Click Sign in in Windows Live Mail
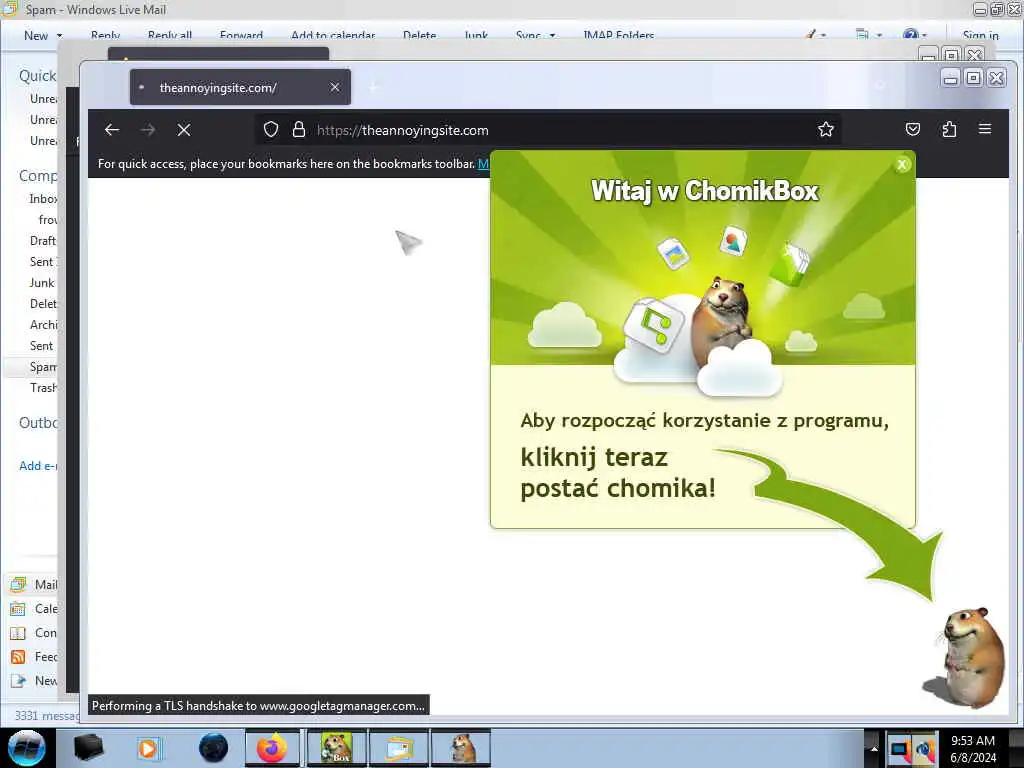Image resolution: width=1024 pixels, height=768 pixels. coord(980,35)
